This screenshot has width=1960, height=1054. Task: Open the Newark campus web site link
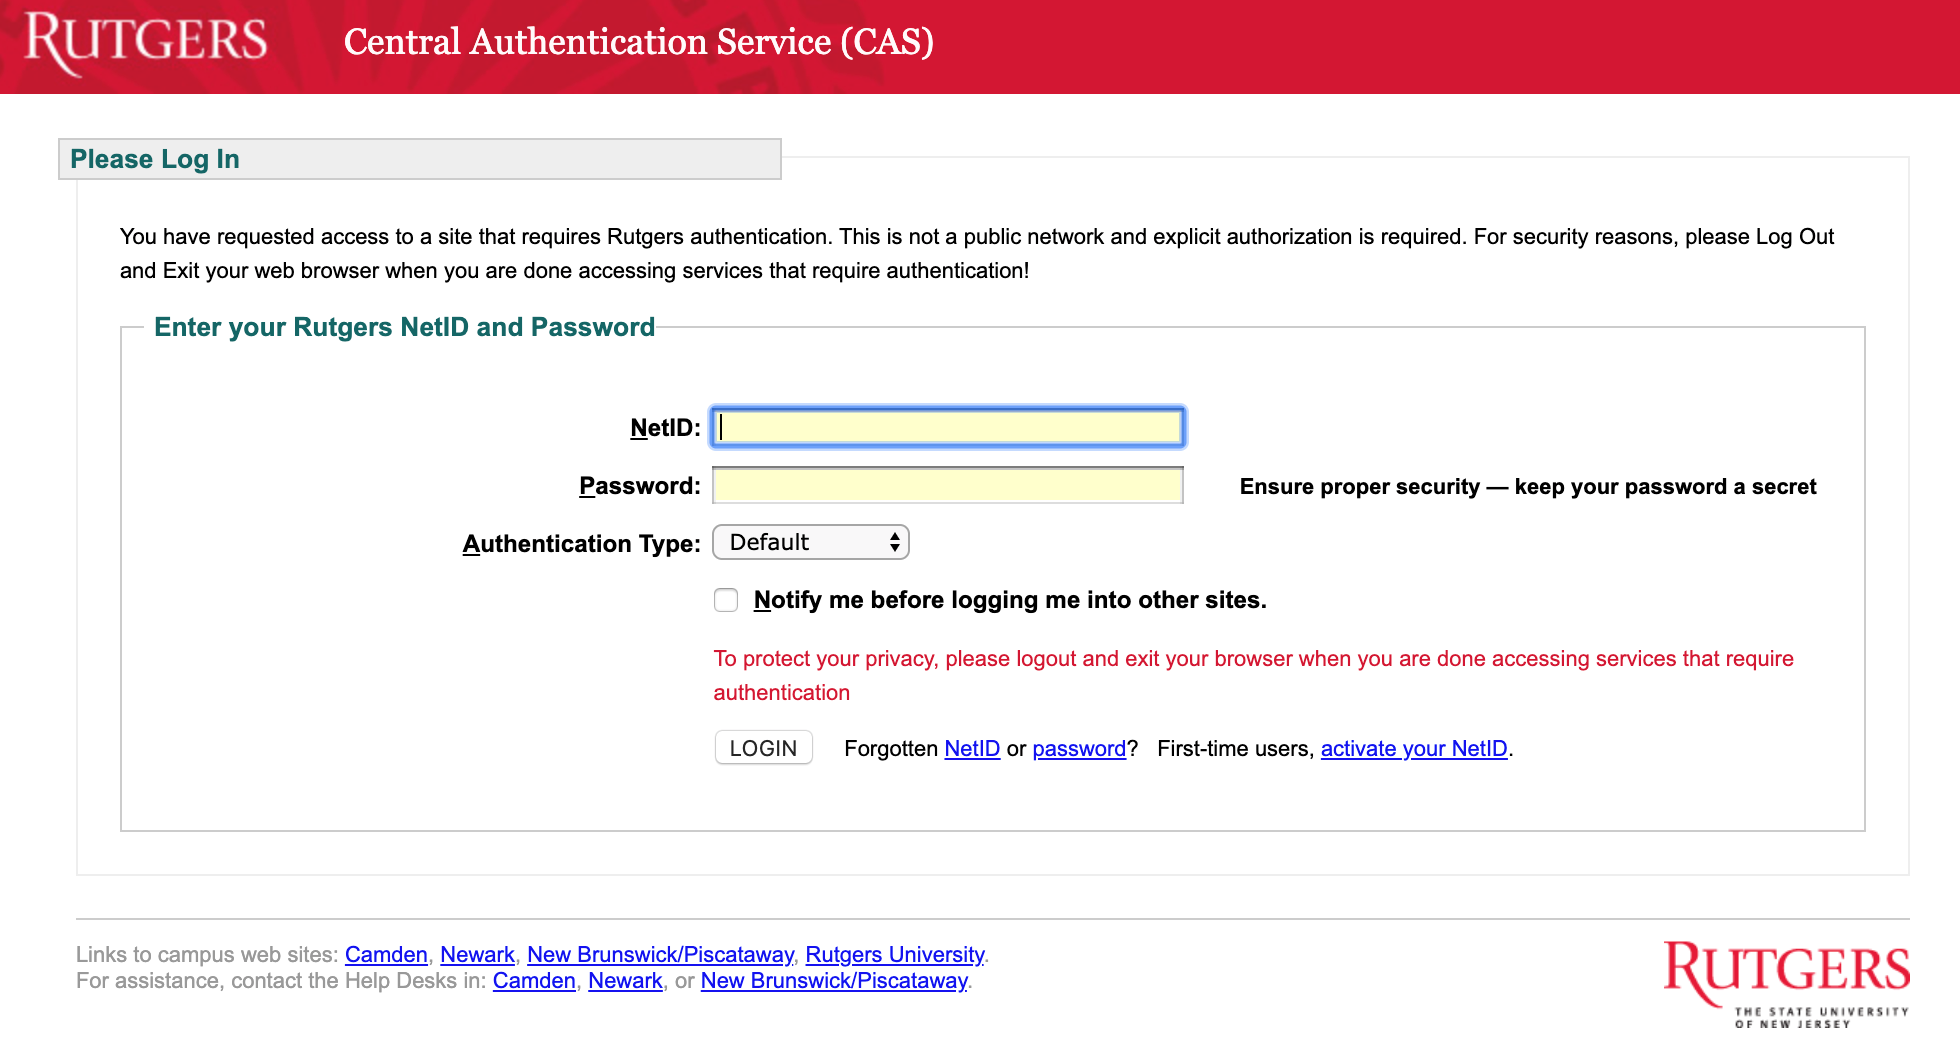click(477, 955)
